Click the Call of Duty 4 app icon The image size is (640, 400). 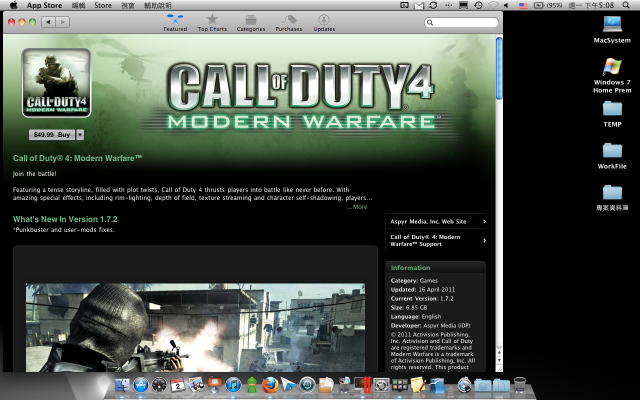(56, 83)
